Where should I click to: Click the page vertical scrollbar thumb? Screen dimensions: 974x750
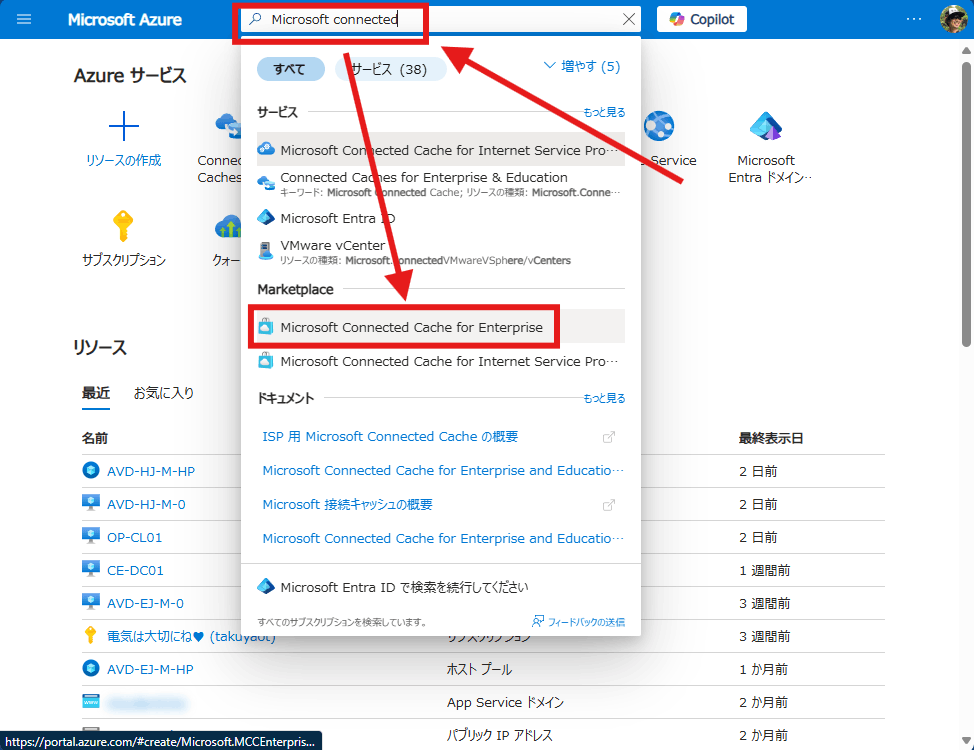click(x=966, y=204)
